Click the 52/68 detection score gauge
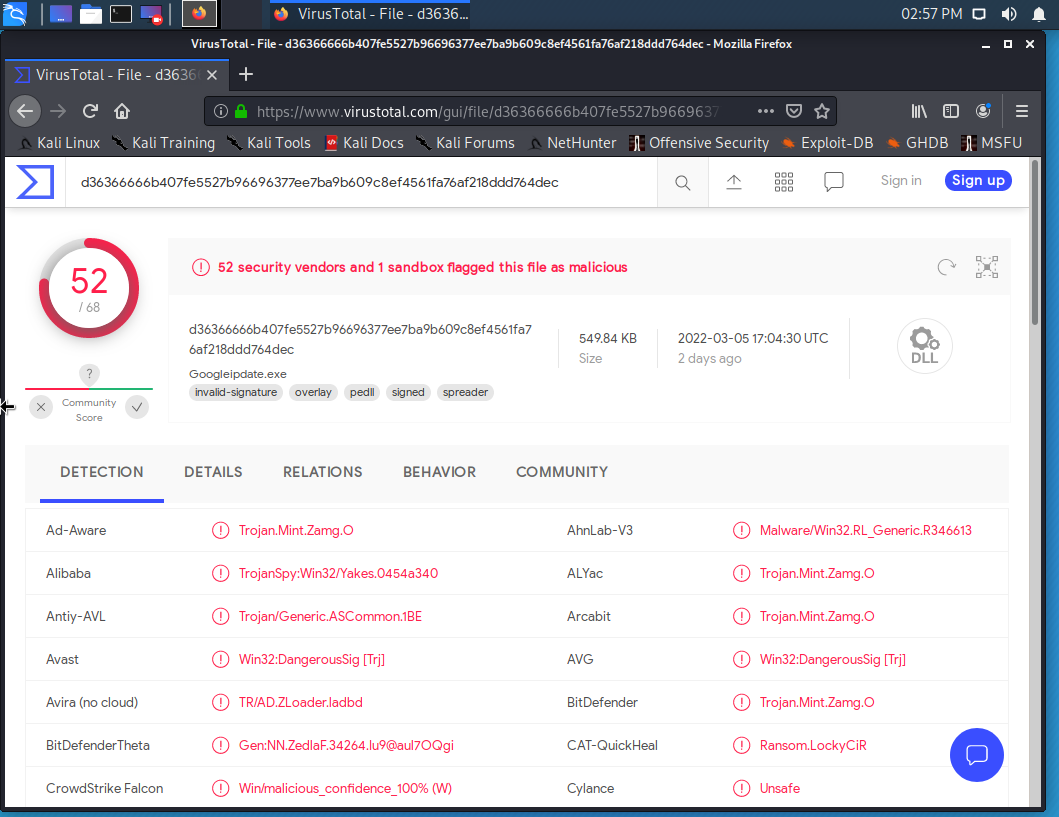Image resolution: width=1059 pixels, height=817 pixels. point(89,288)
